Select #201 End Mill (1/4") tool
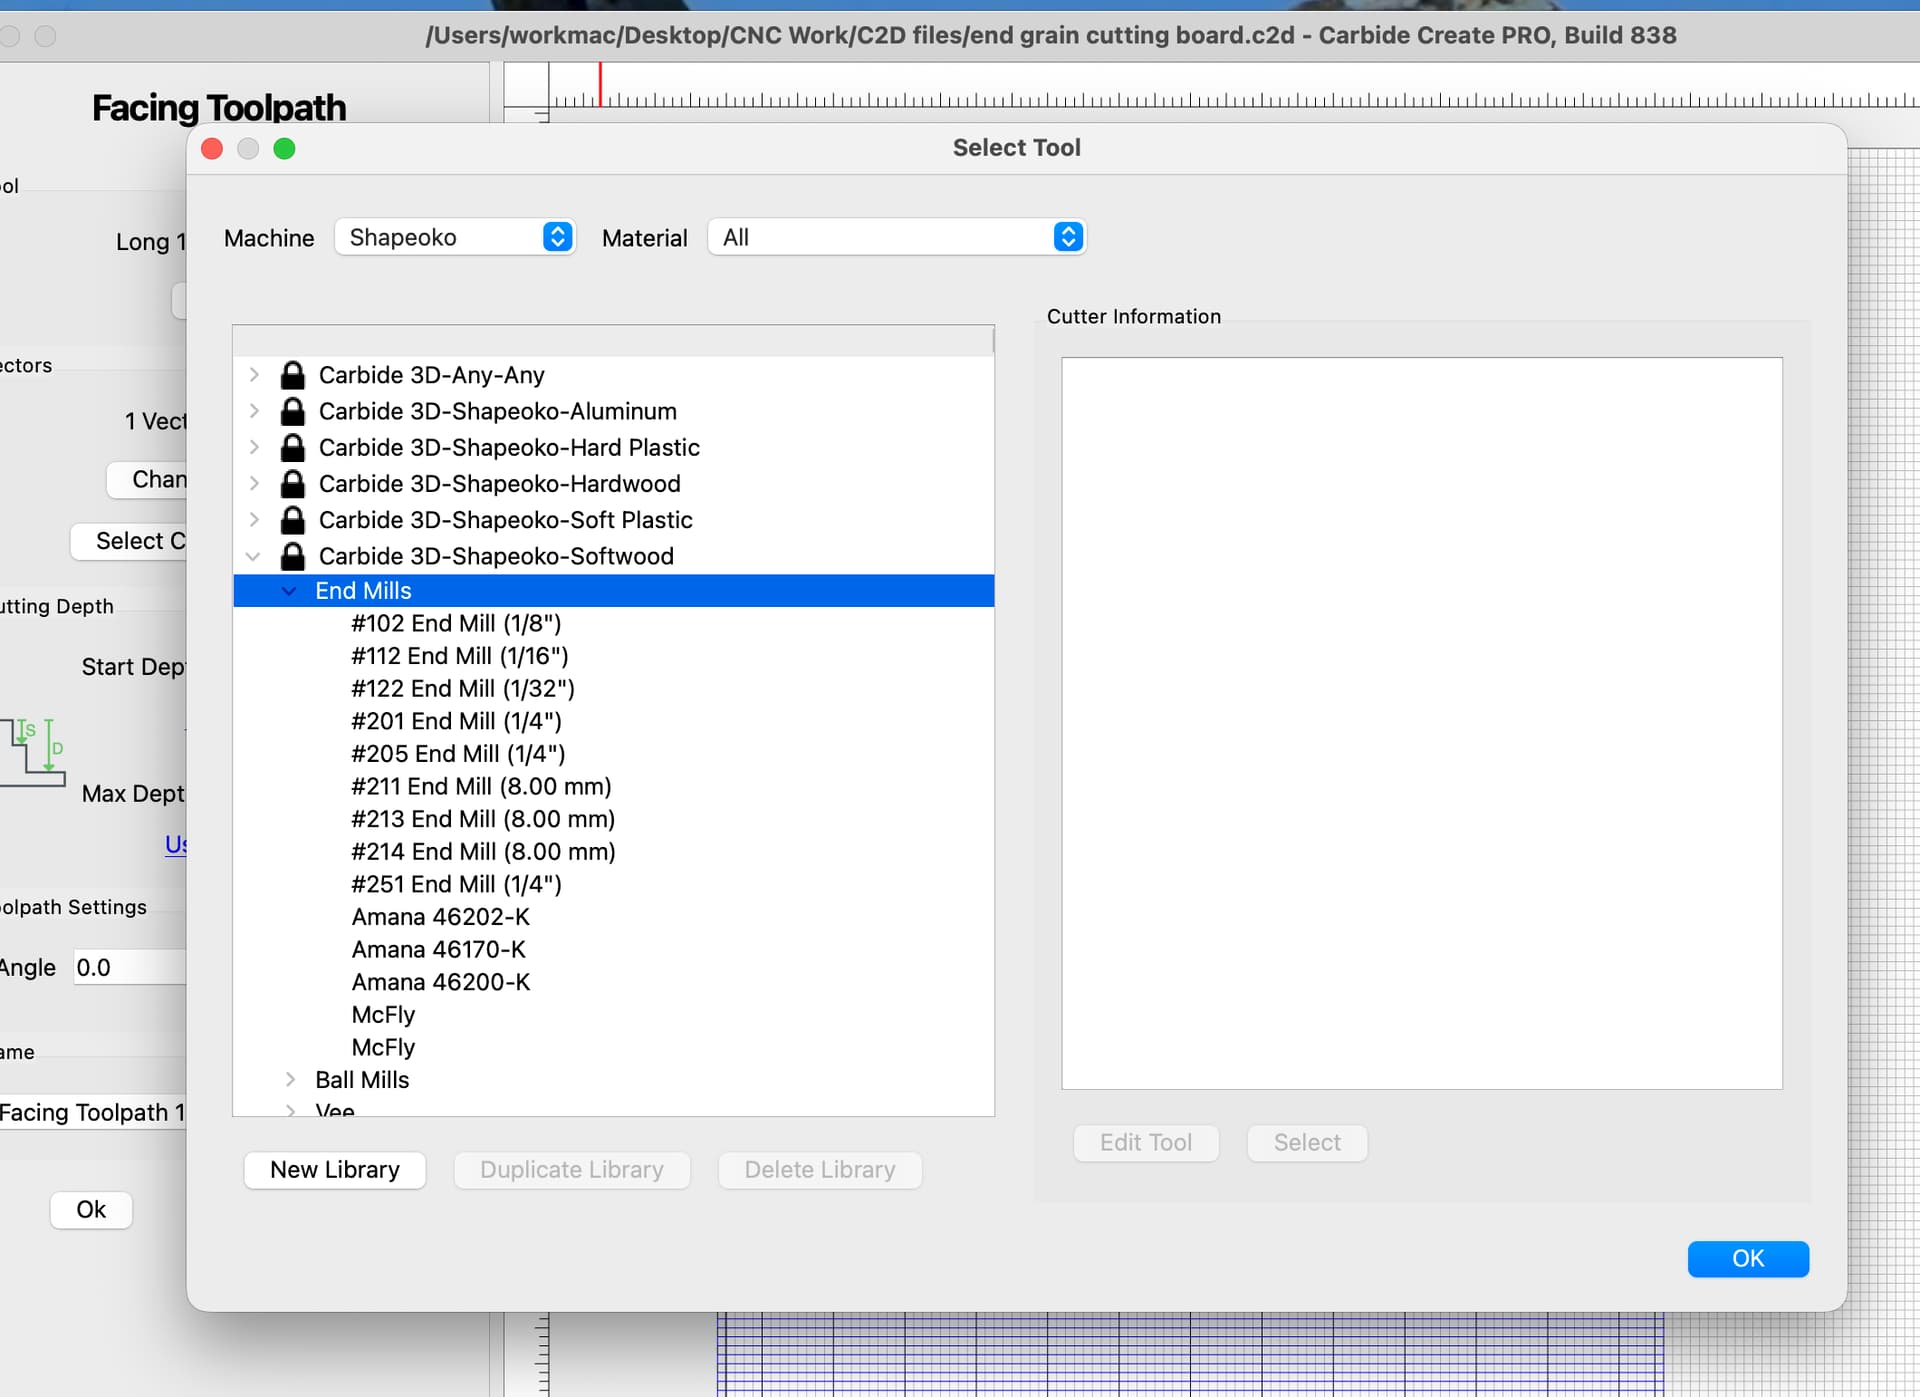This screenshot has width=1920, height=1397. [456, 721]
